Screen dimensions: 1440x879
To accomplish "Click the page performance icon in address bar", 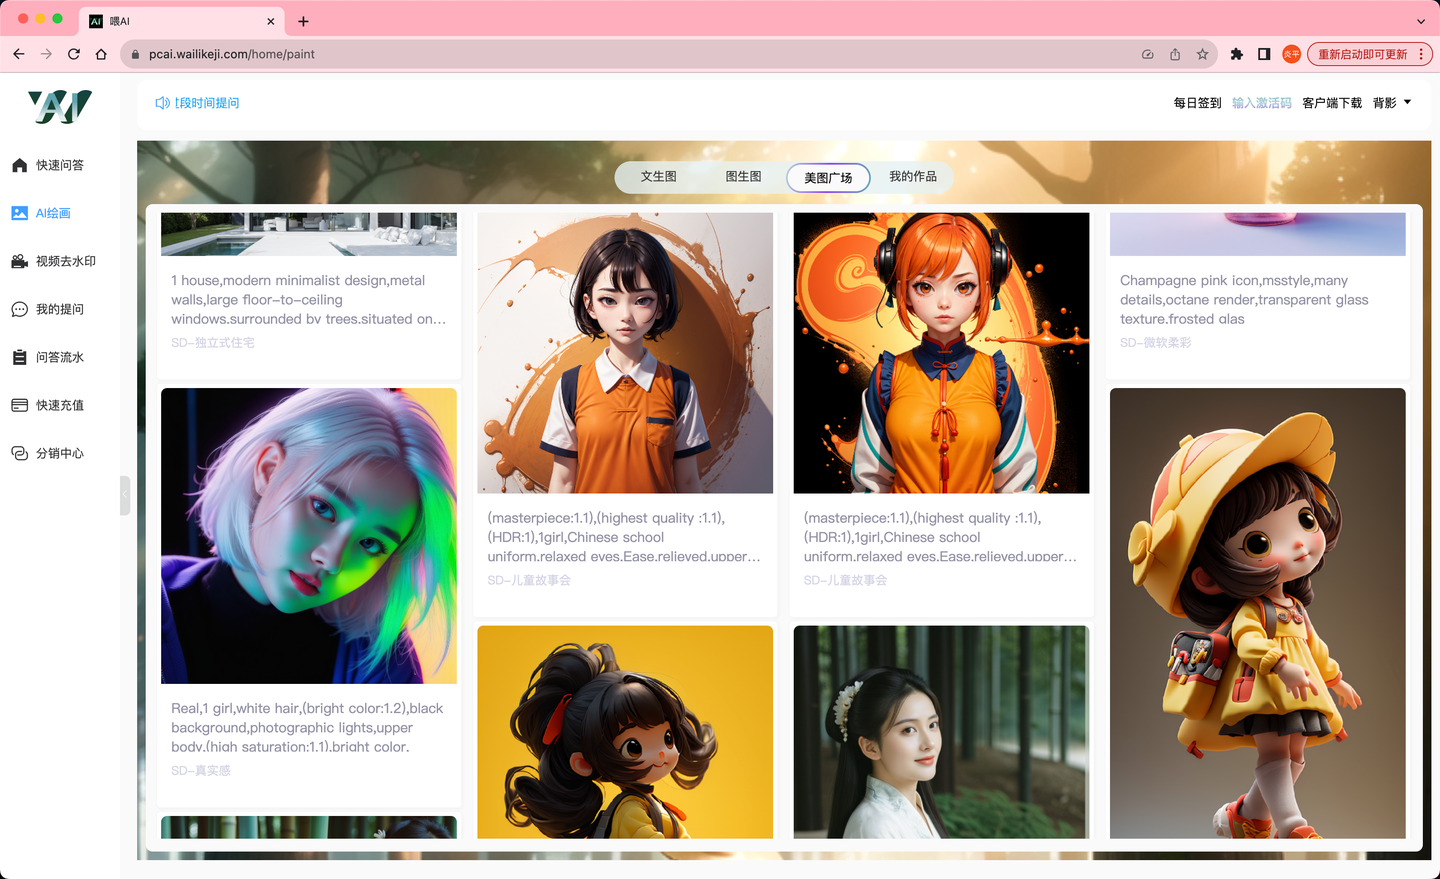I will pos(1148,54).
